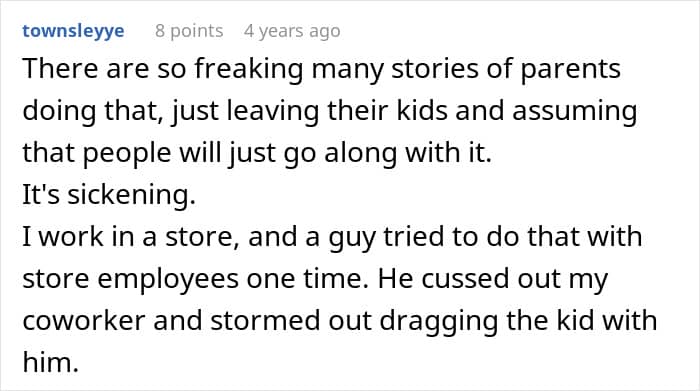Click the word "coworker" in the comment
Viewport: 700px width, 391px height.
tap(84, 321)
